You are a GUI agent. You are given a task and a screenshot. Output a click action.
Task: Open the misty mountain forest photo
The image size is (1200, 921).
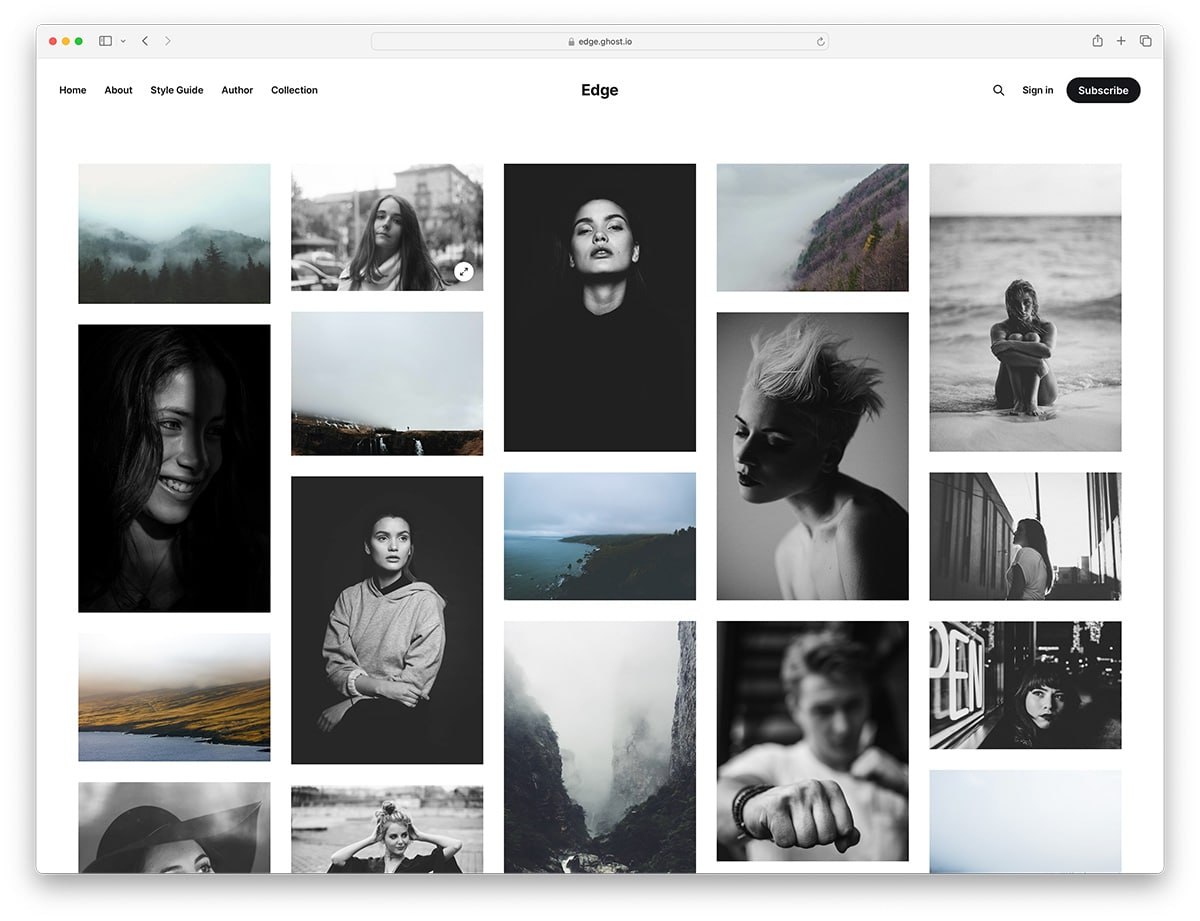point(174,233)
